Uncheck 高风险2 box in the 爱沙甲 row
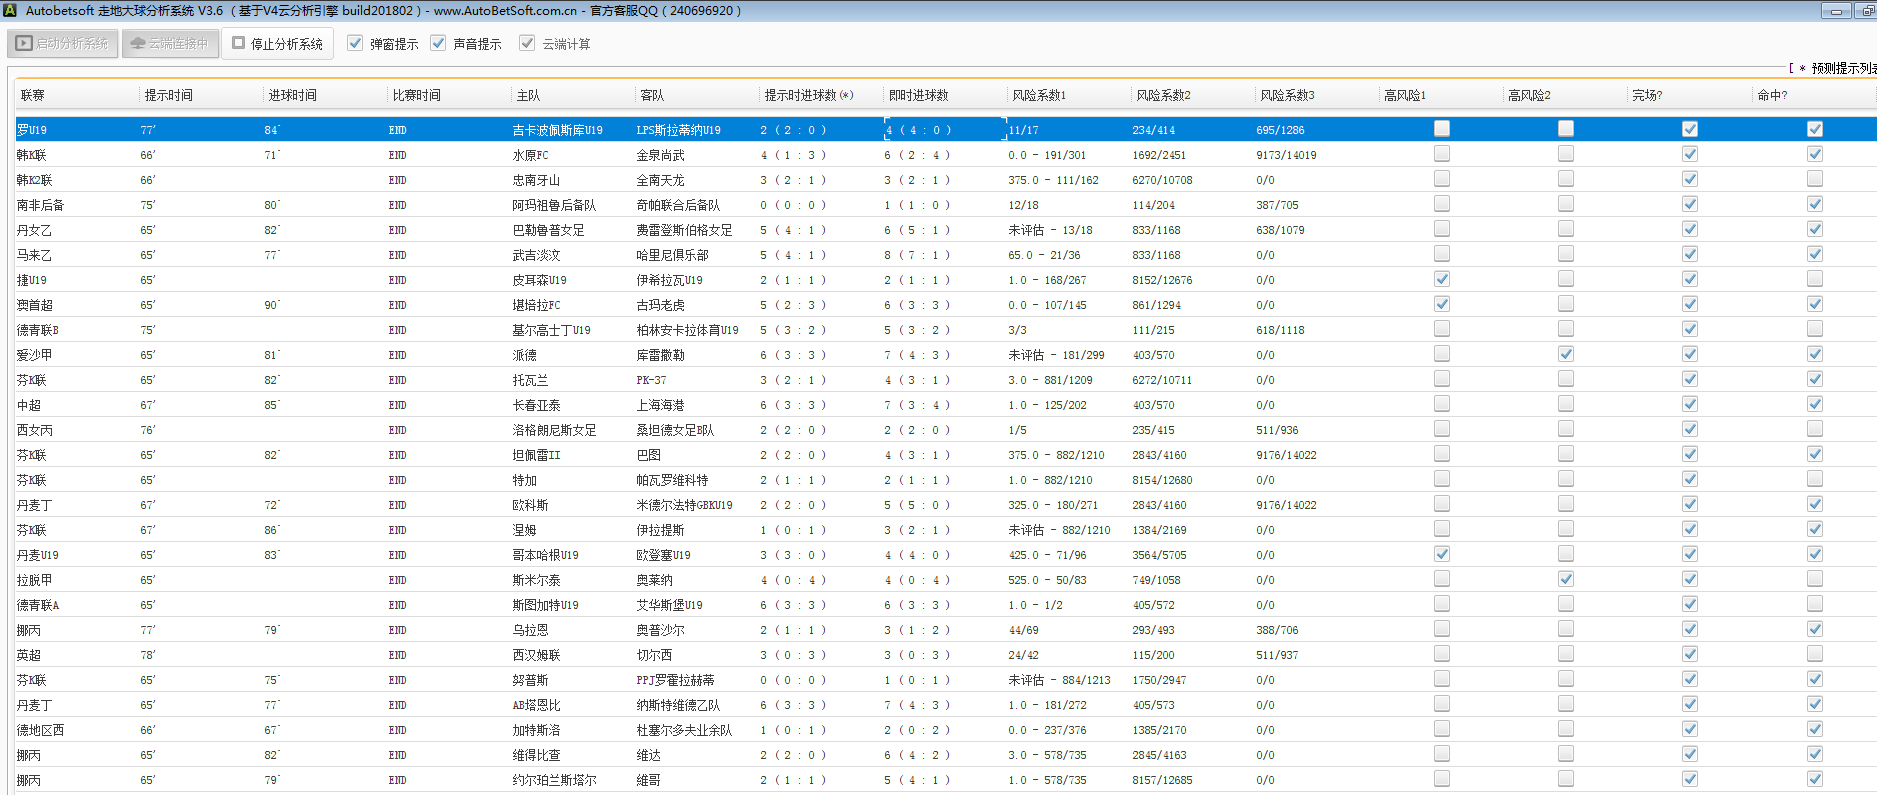 [x=1566, y=354]
